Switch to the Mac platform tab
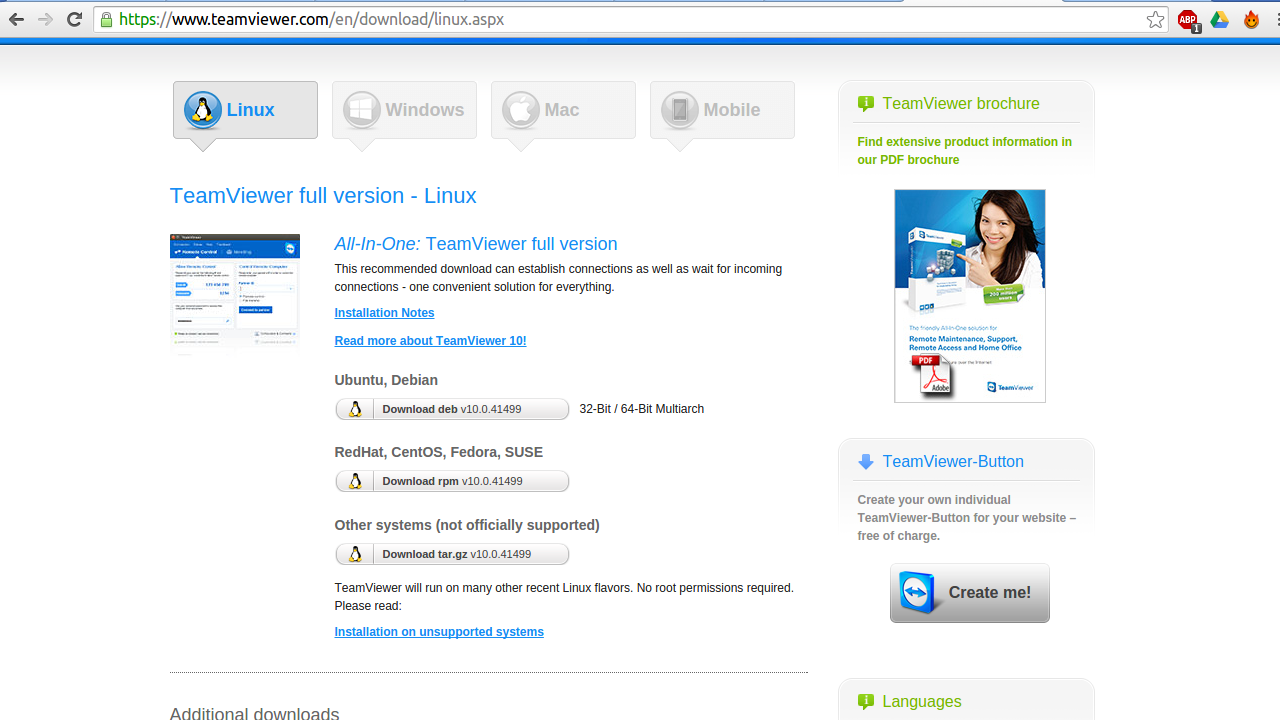1280x720 pixels. (563, 110)
